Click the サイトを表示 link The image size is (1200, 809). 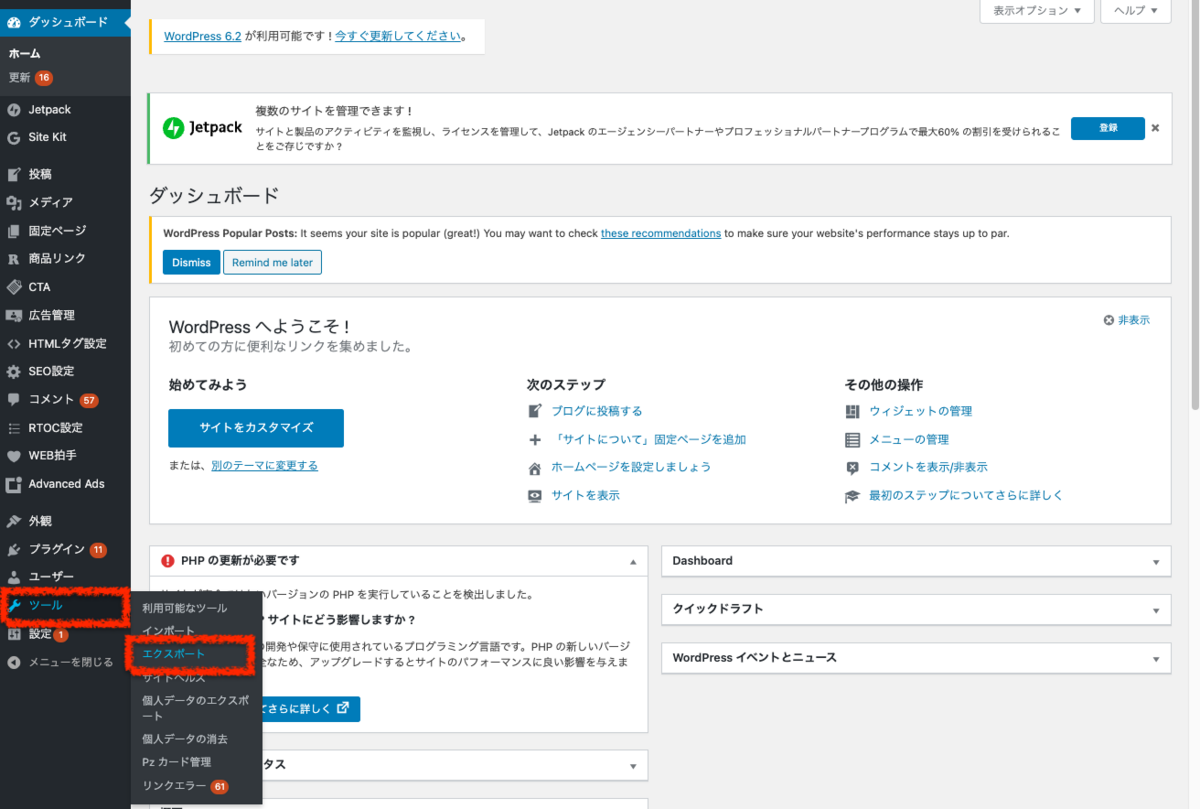(x=585, y=495)
